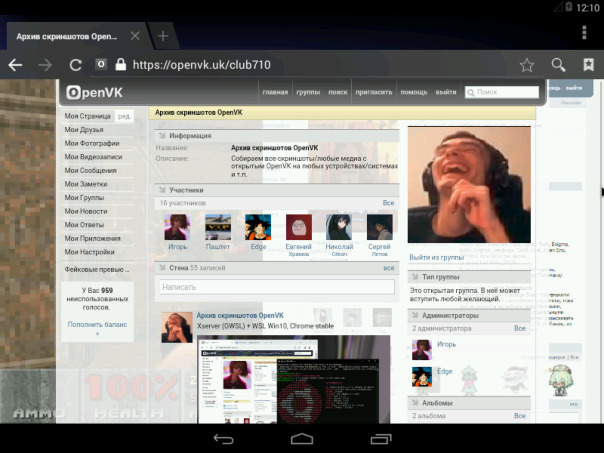The image size is (604, 453).
Task: Open the bookmarks ribbon icon
Action: pyautogui.click(x=588, y=65)
